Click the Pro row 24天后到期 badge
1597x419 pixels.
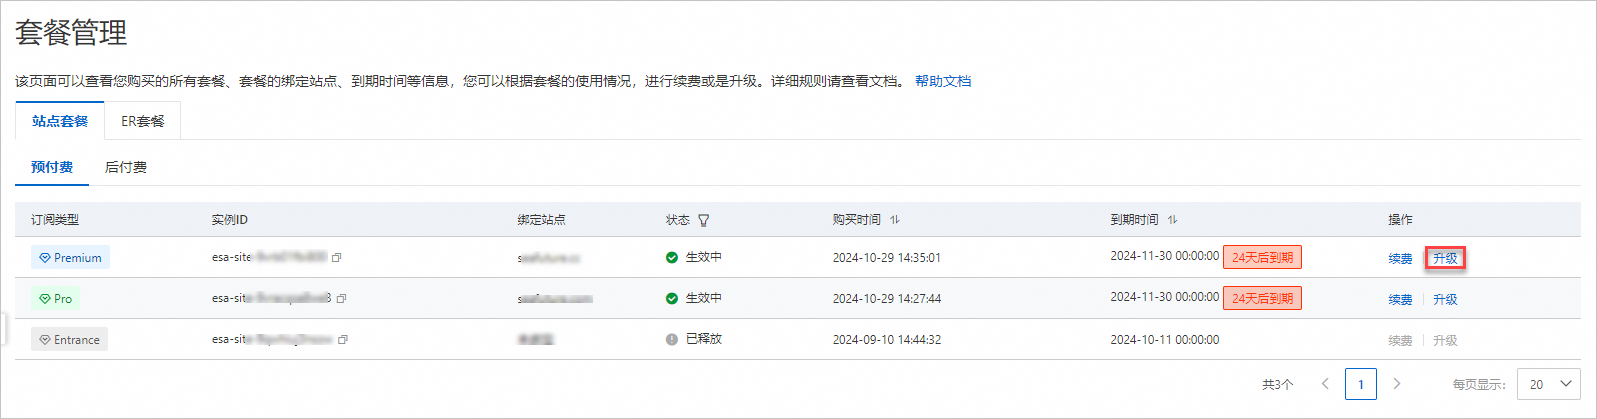pos(1262,299)
